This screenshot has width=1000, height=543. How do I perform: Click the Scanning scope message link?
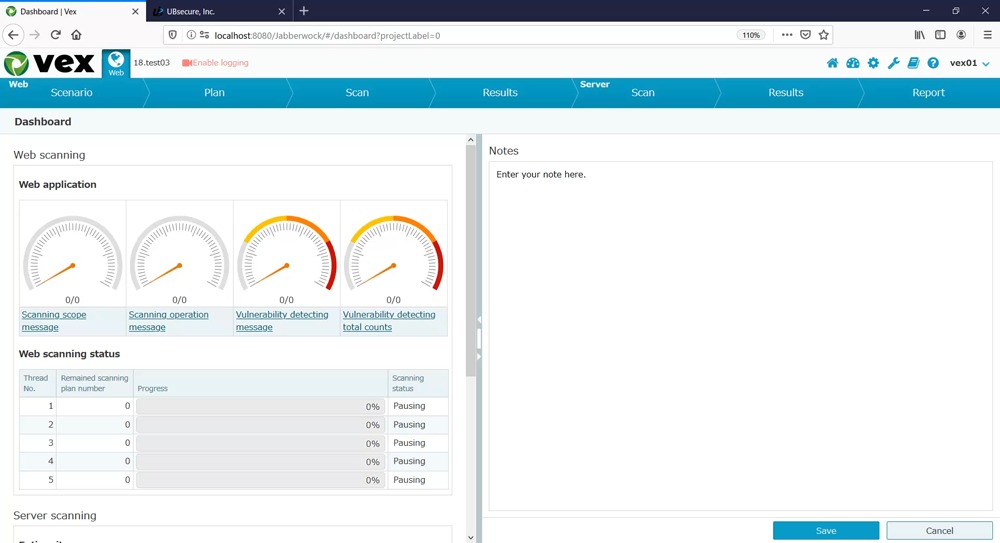[x=54, y=320]
